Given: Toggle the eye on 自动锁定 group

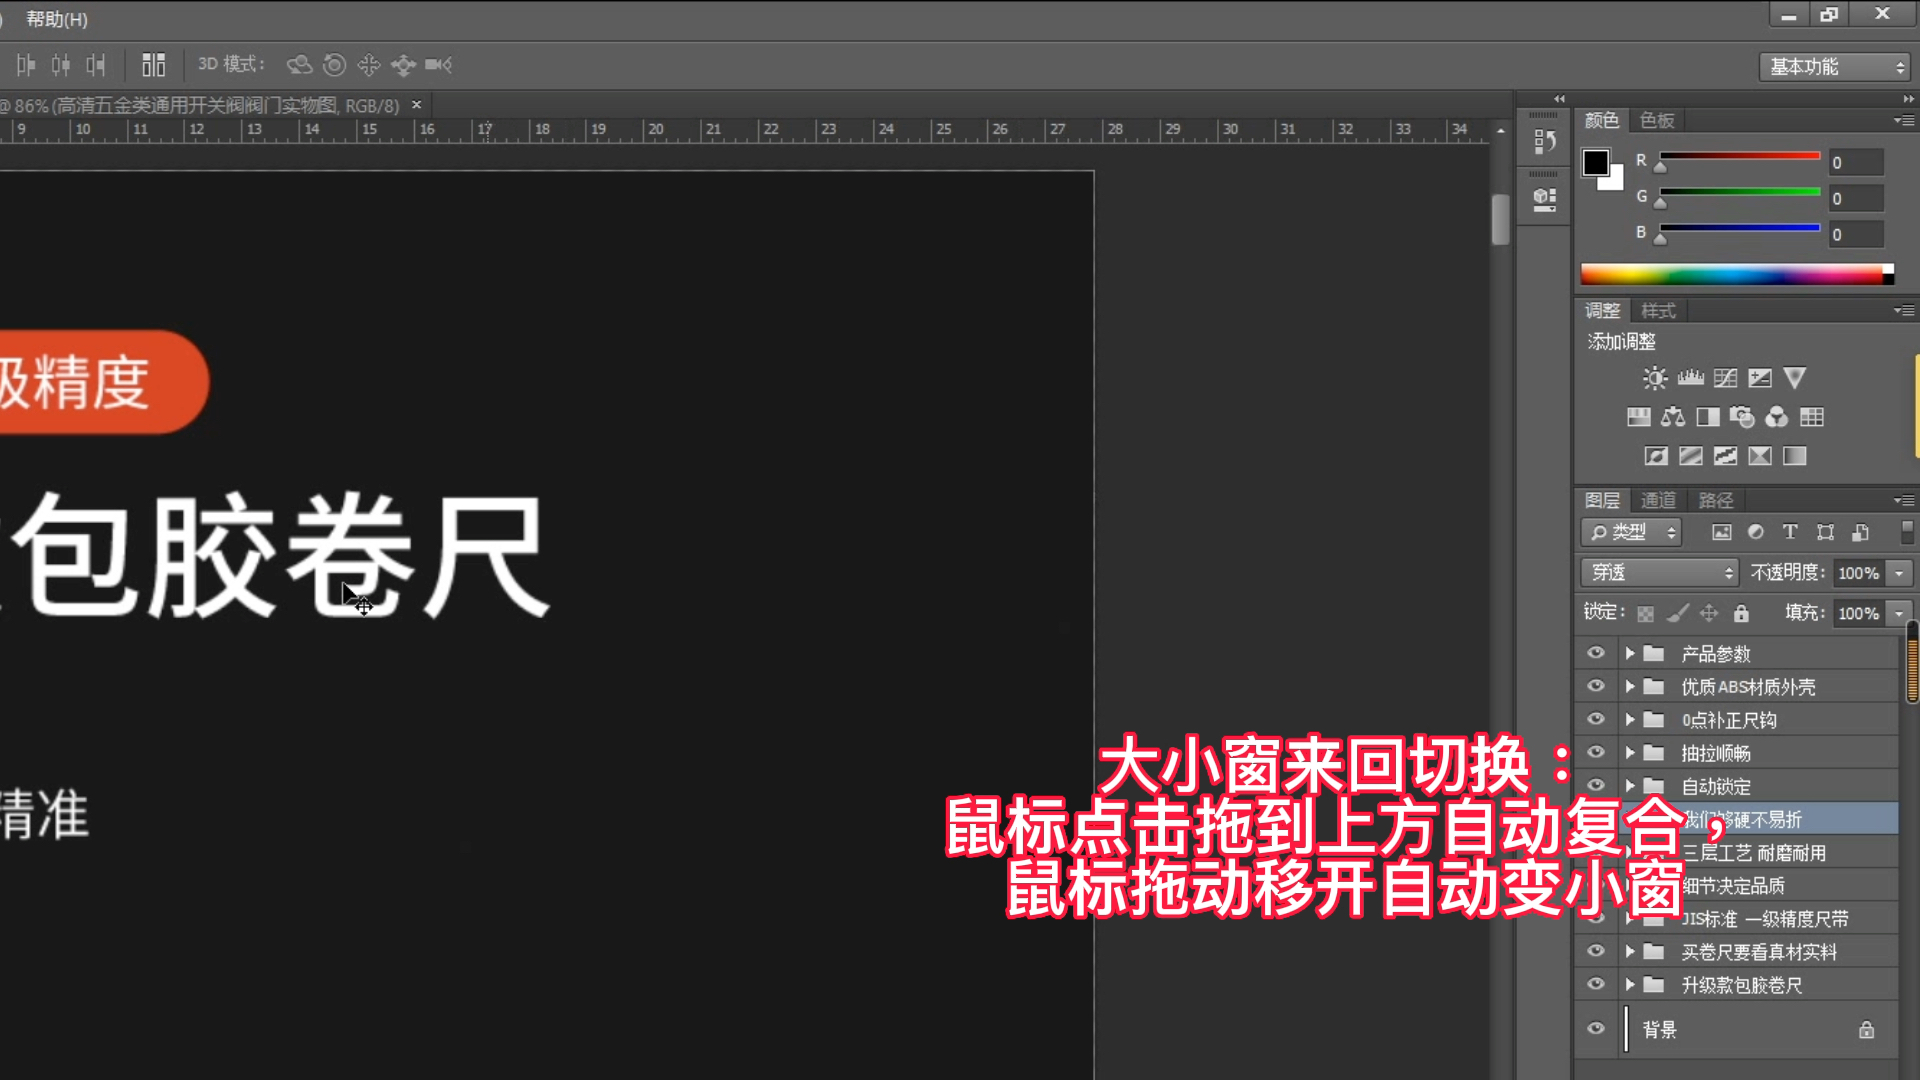Looking at the screenshot, I should pyautogui.click(x=1595, y=786).
